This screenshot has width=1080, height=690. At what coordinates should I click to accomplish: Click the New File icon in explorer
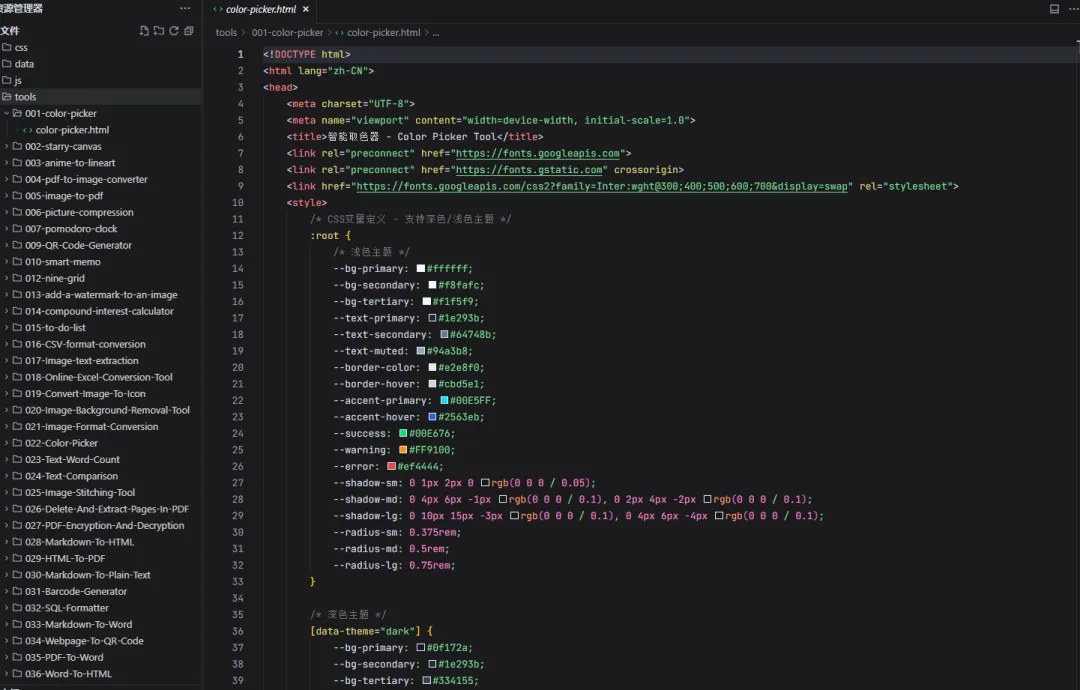pyautogui.click(x=143, y=30)
